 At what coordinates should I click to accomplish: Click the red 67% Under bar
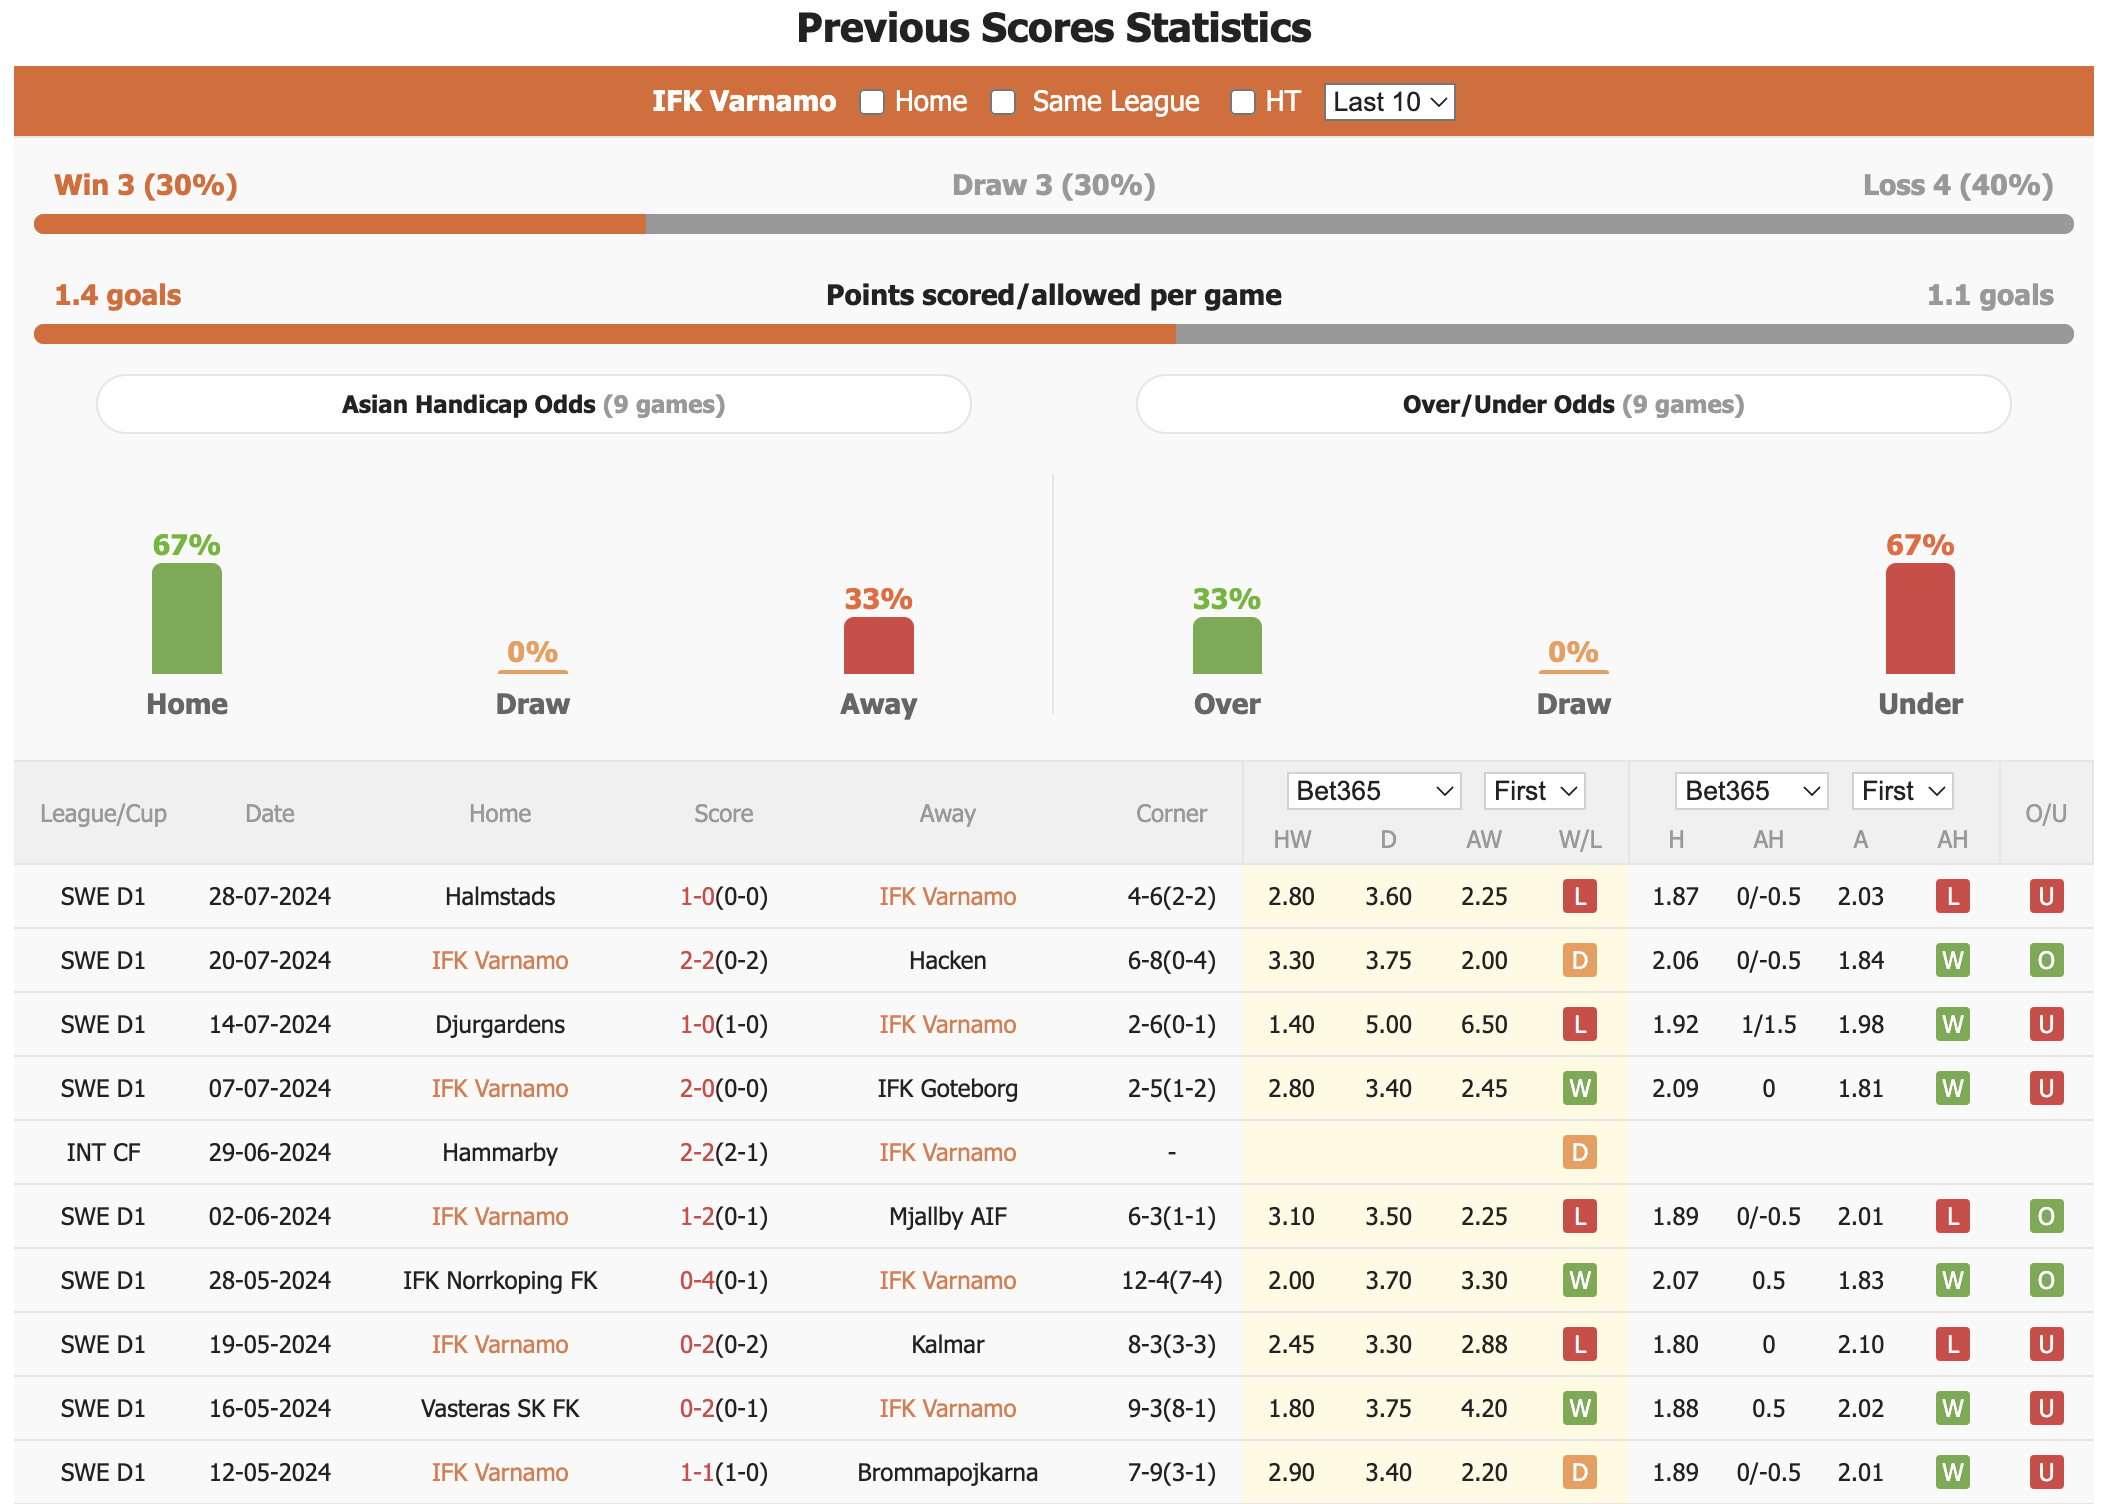[1920, 619]
